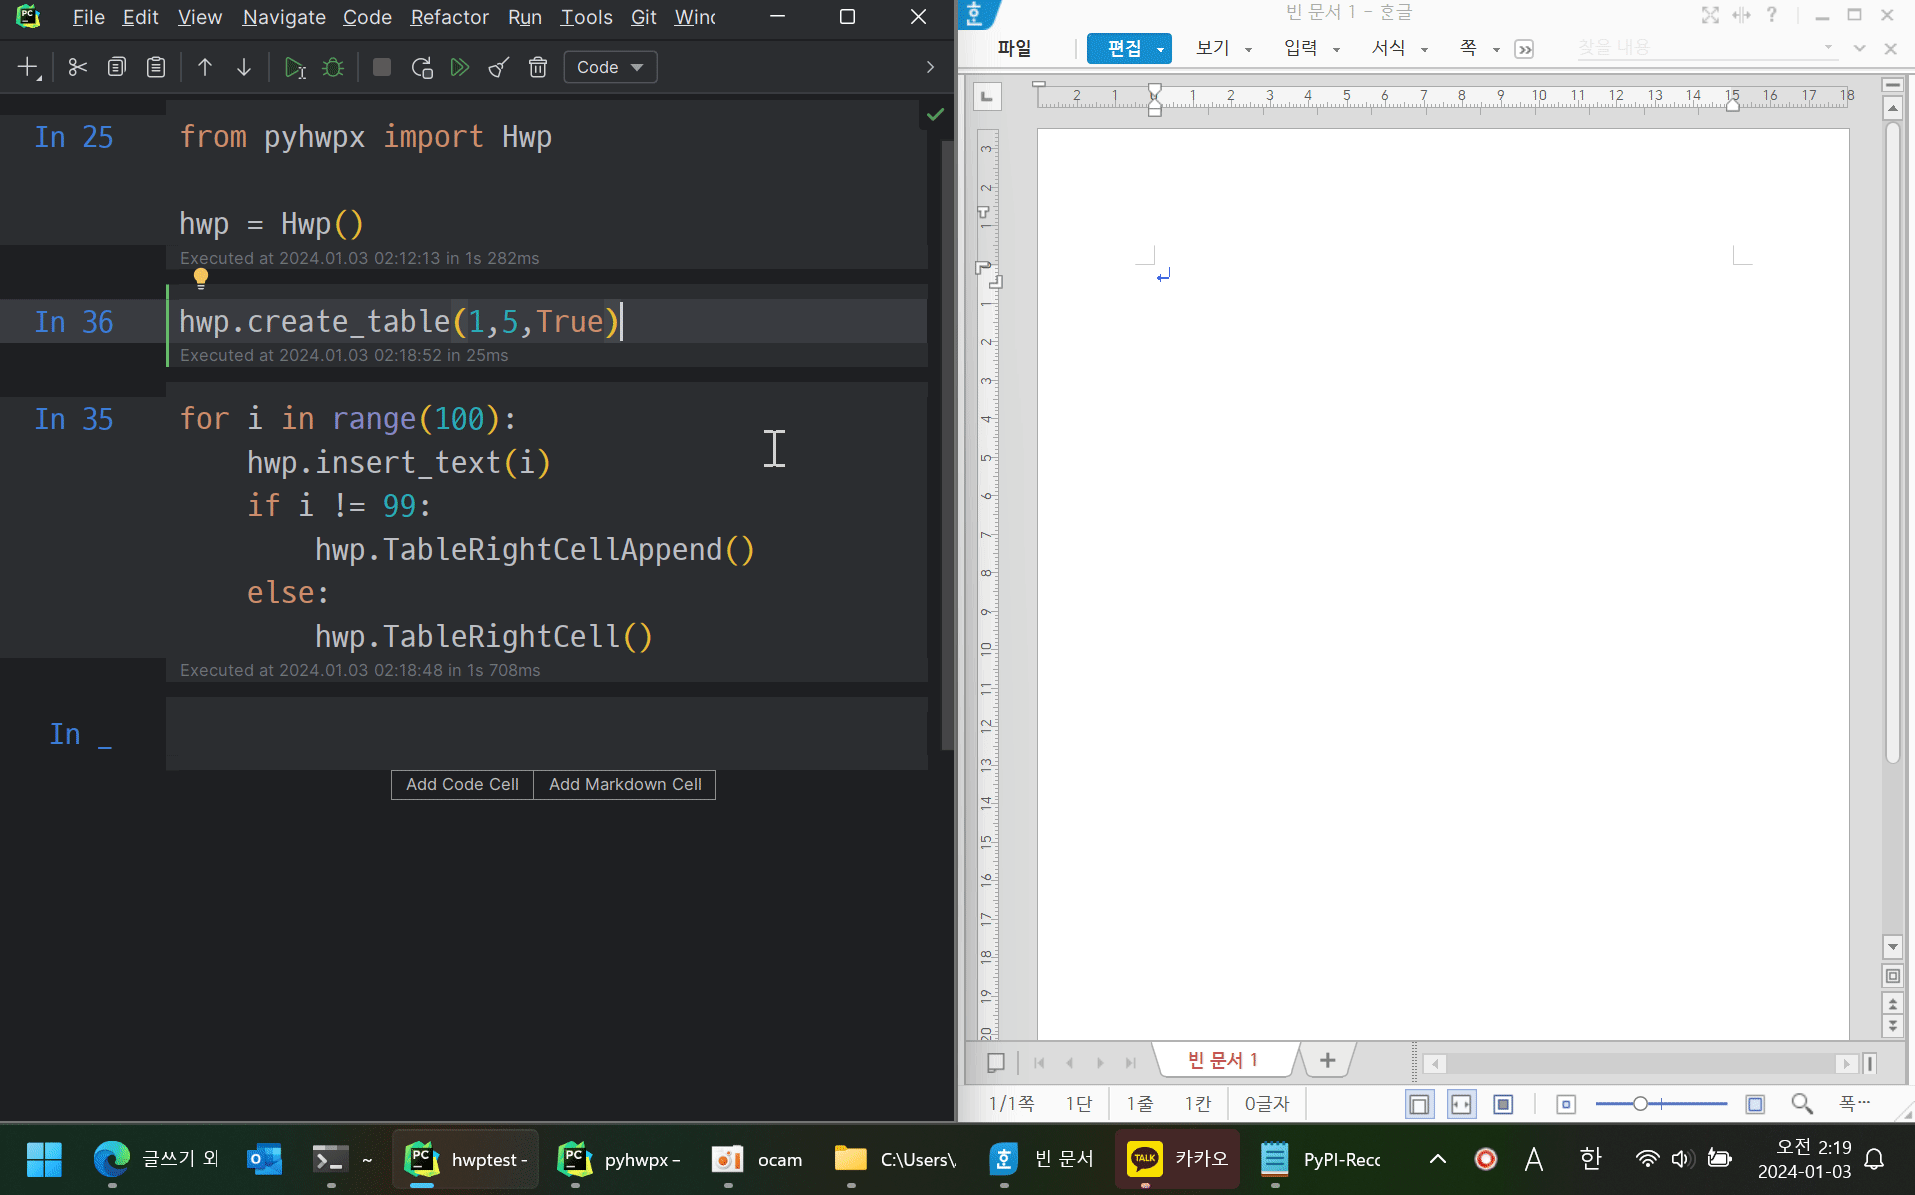Cut cell with the scissors icon
This screenshot has height=1195, width=1915.
(77, 67)
